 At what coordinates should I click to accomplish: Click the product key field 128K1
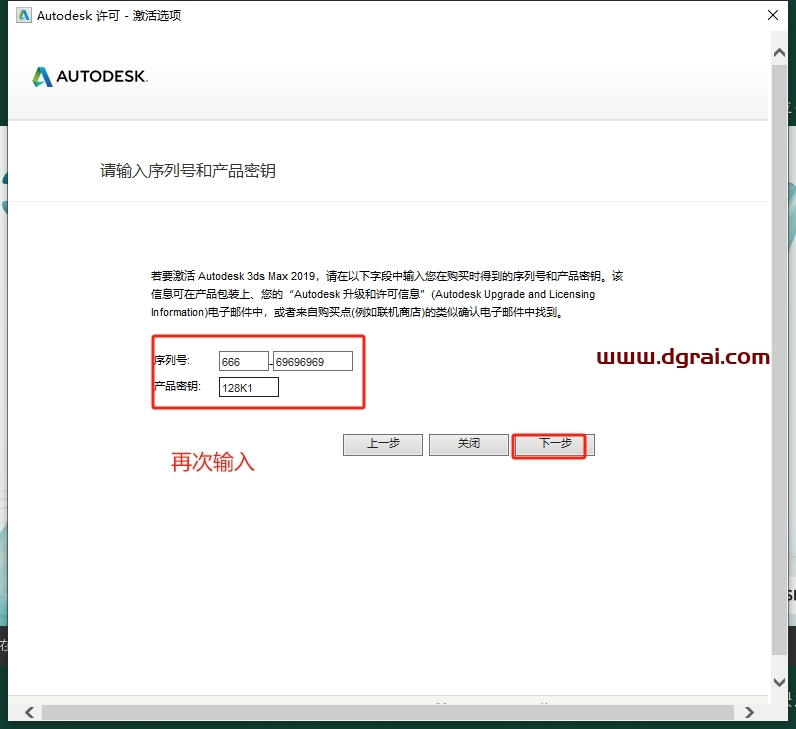tap(249, 387)
